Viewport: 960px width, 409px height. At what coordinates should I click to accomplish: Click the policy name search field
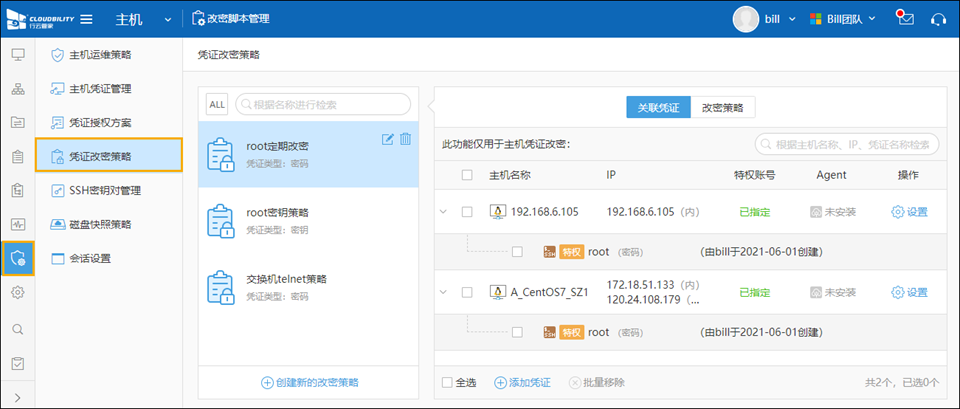pos(322,104)
